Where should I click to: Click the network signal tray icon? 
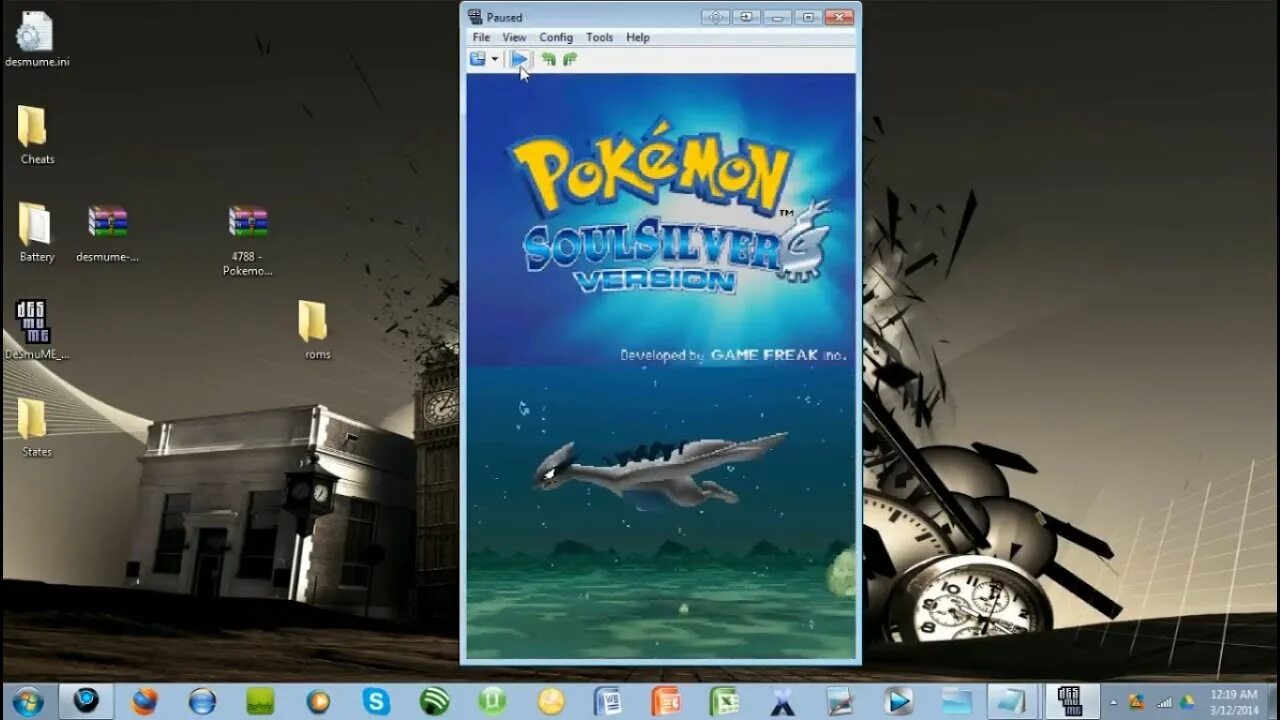(1162, 702)
